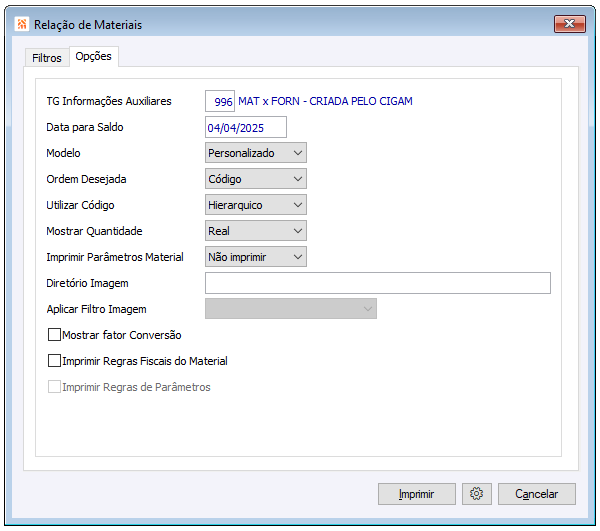Switch to the Filtros tab

(x=47, y=58)
